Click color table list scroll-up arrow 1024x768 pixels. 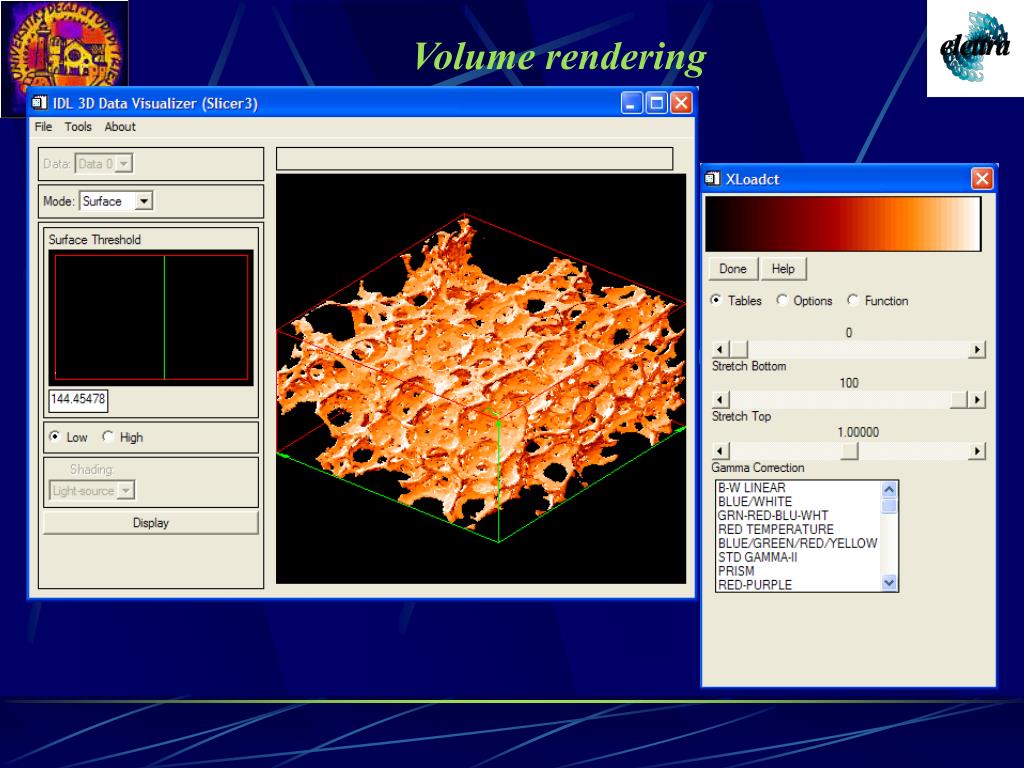(889, 489)
